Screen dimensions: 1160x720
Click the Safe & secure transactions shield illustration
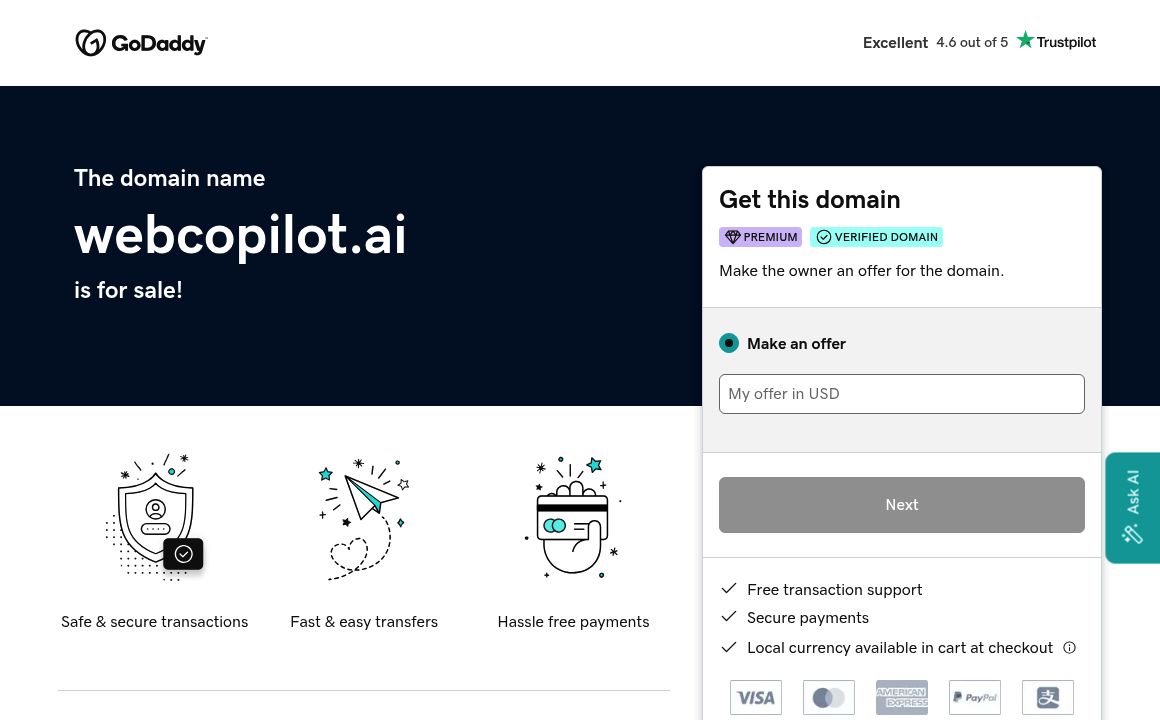(154, 517)
